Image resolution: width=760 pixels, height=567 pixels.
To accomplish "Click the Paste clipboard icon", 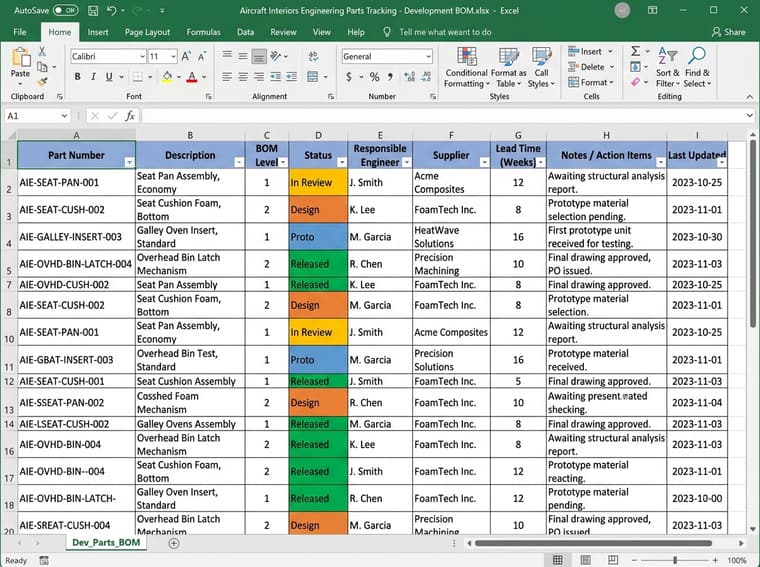I will coord(20,57).
